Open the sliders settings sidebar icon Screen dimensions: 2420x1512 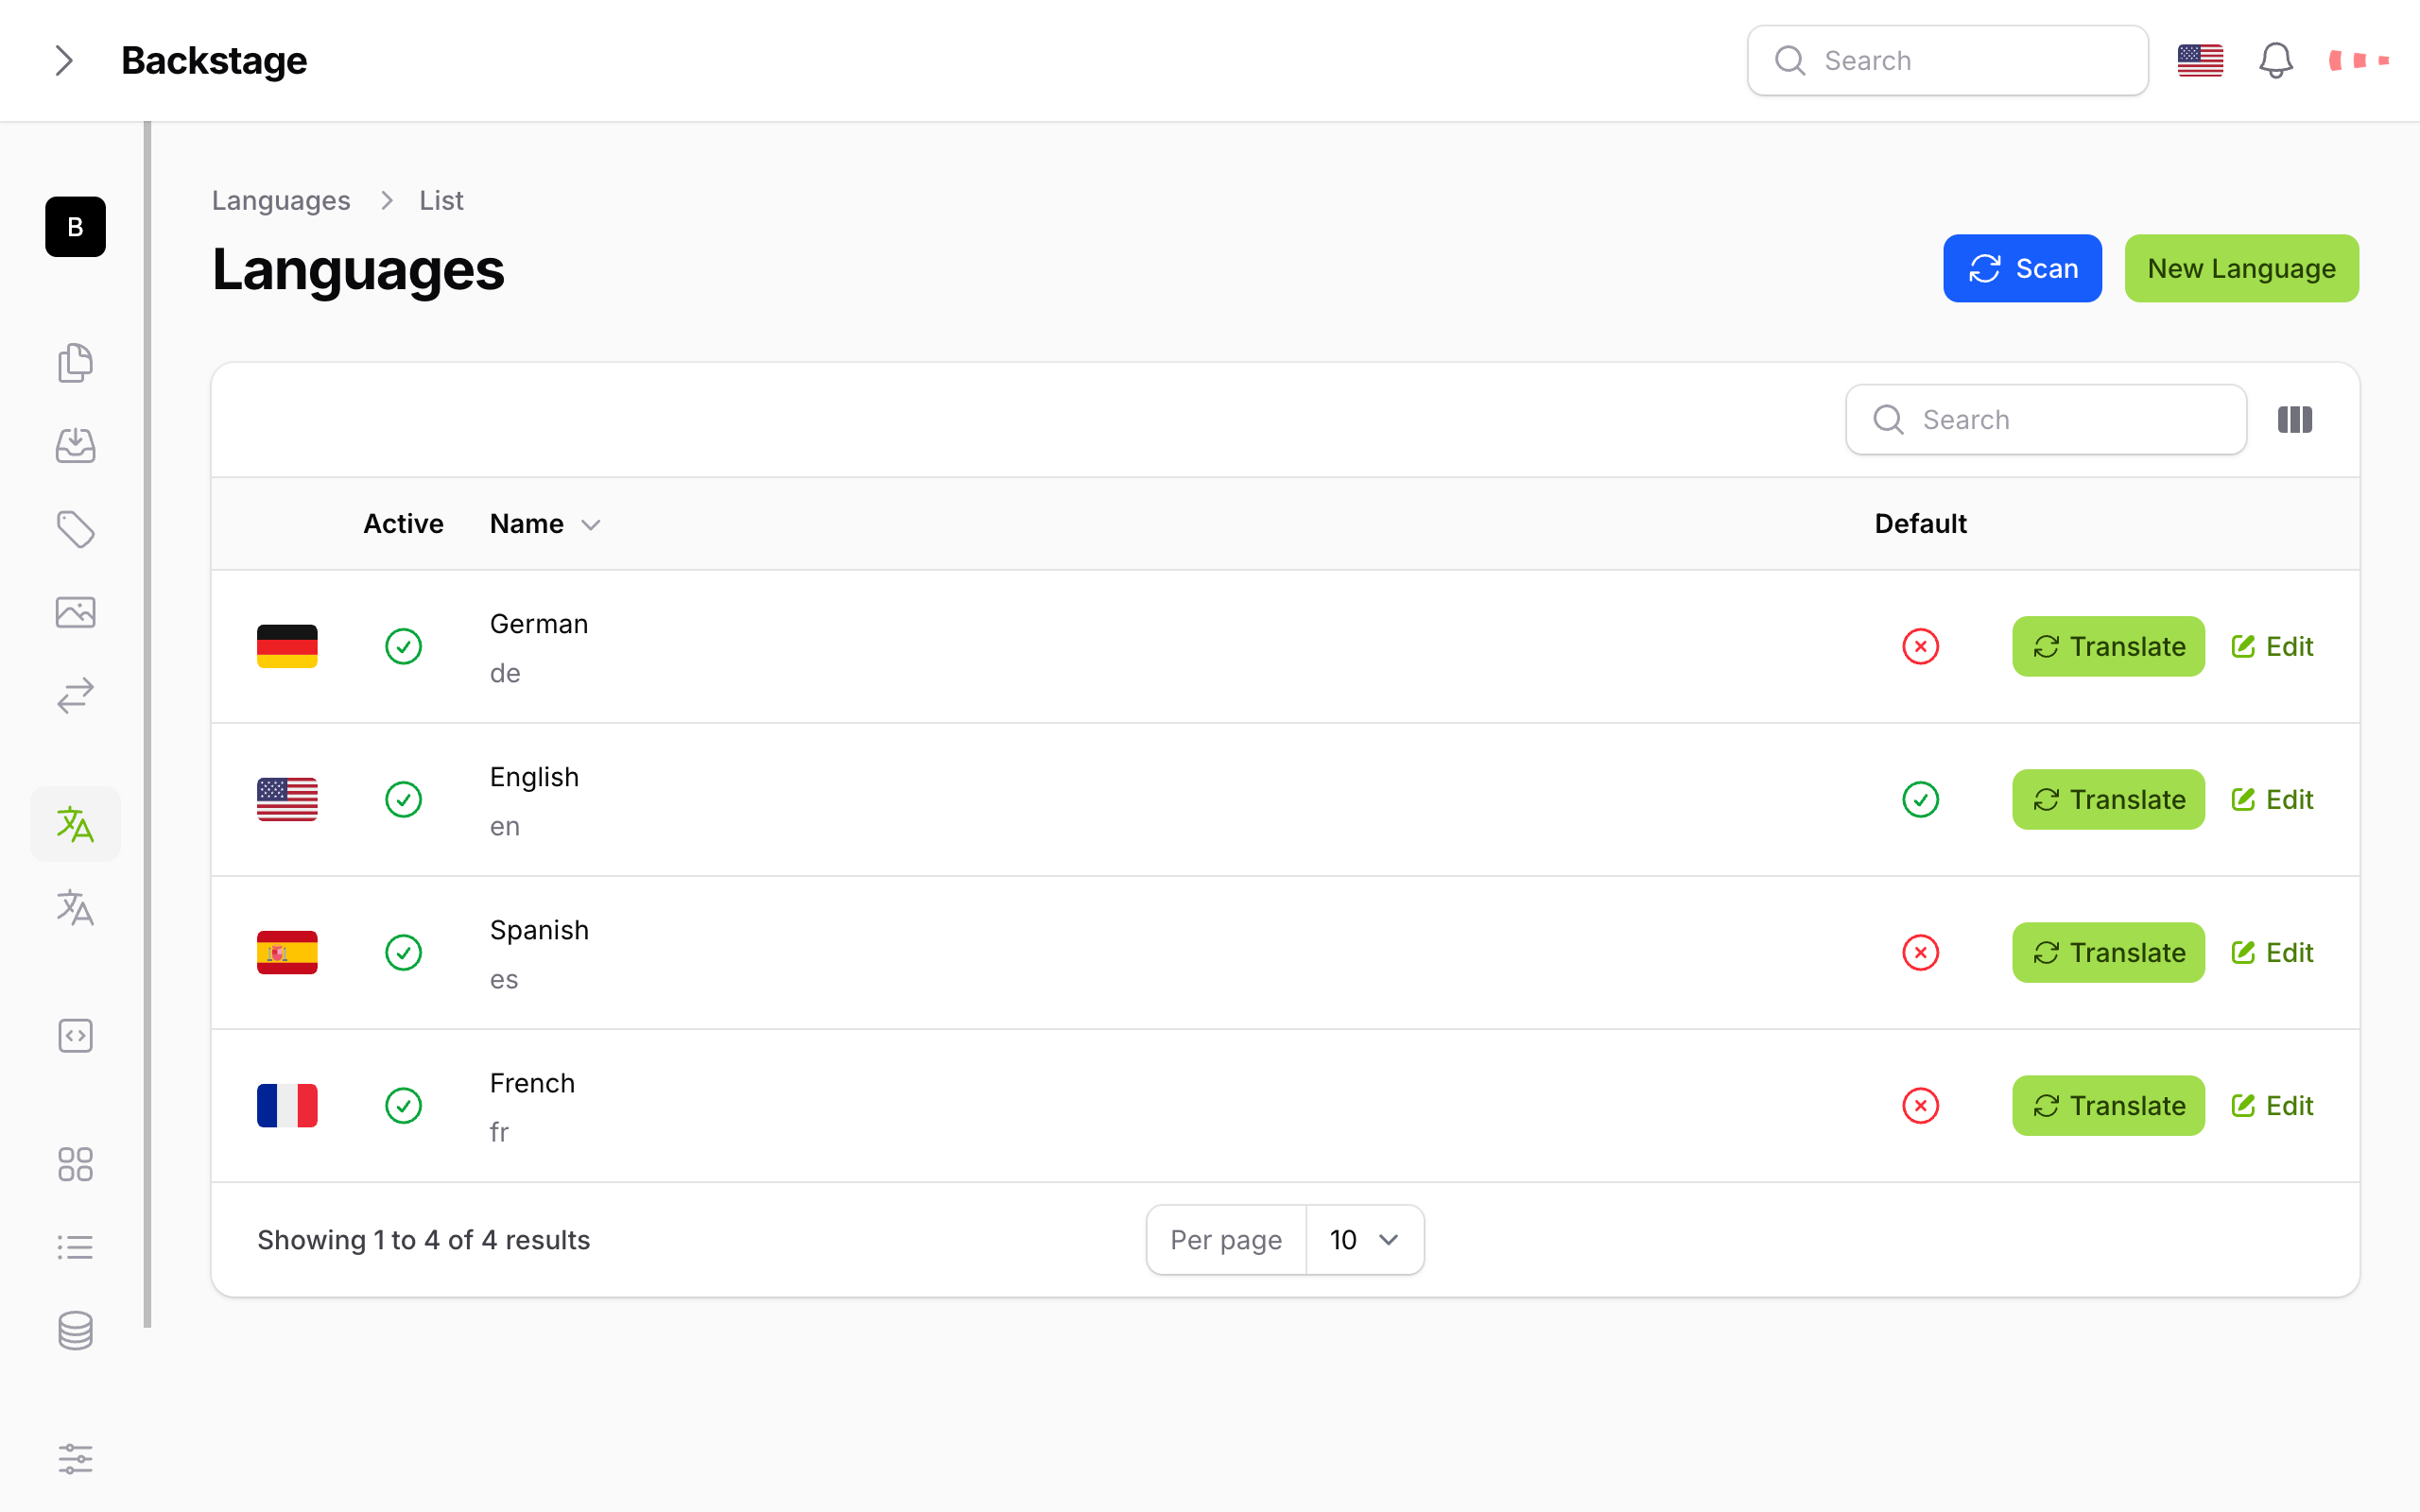click(x=75, y=1459)
